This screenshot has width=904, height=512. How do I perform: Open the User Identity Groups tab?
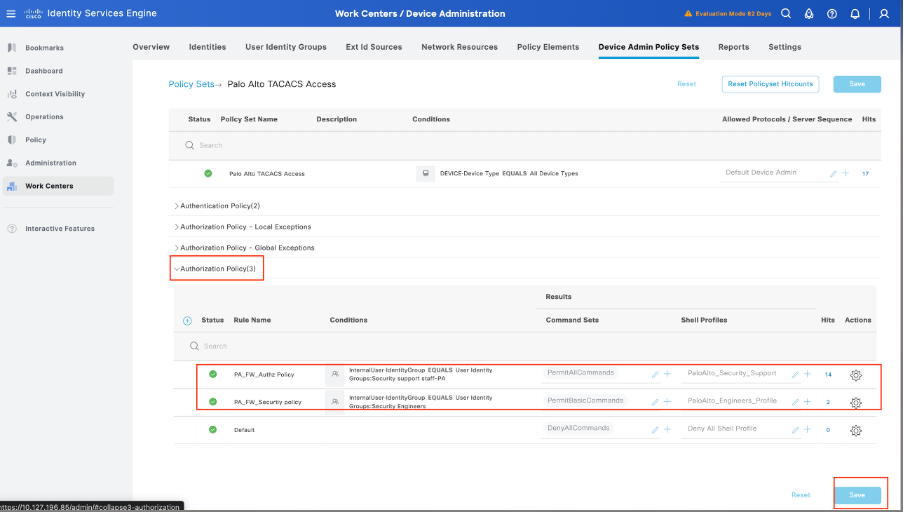coord(286,47)
